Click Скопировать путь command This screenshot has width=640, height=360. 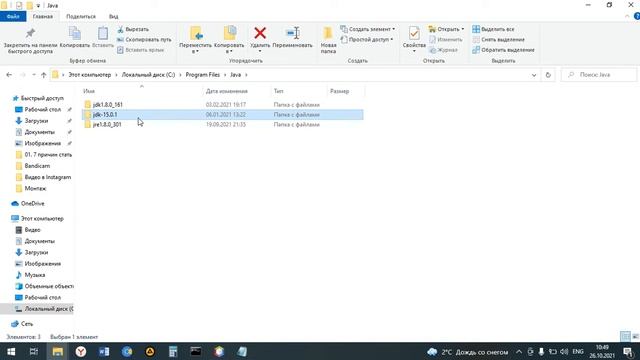pos(144,40)
